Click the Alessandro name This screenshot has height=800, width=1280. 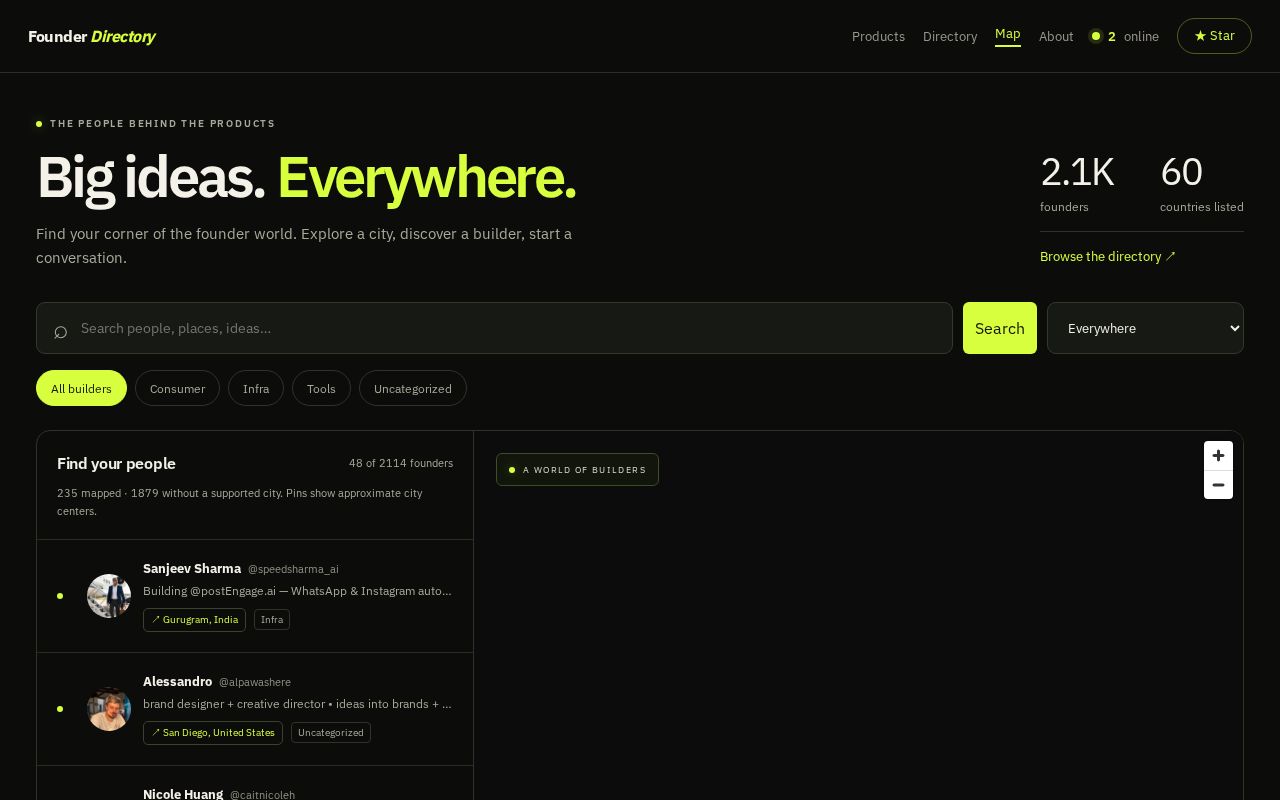click(x=177, y=681)
